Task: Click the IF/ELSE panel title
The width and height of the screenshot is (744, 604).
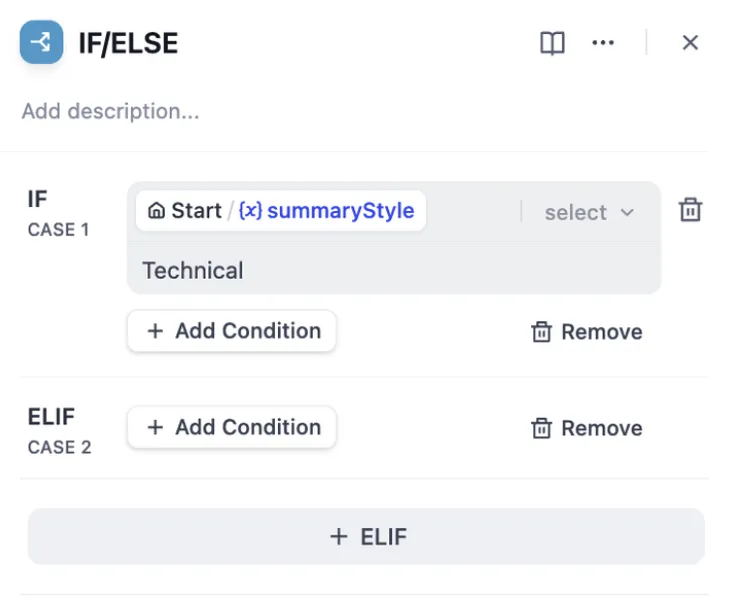Action: coord(128,43)
